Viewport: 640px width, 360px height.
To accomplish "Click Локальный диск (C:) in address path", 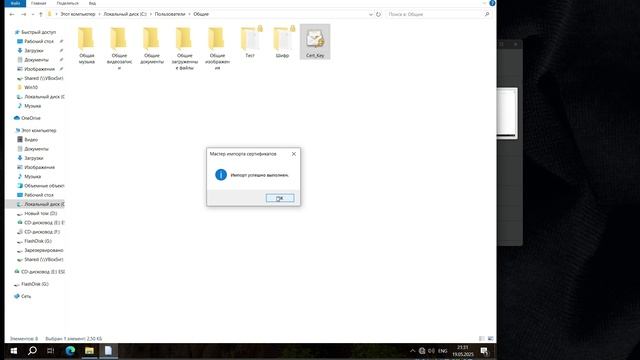I will 125,14.
